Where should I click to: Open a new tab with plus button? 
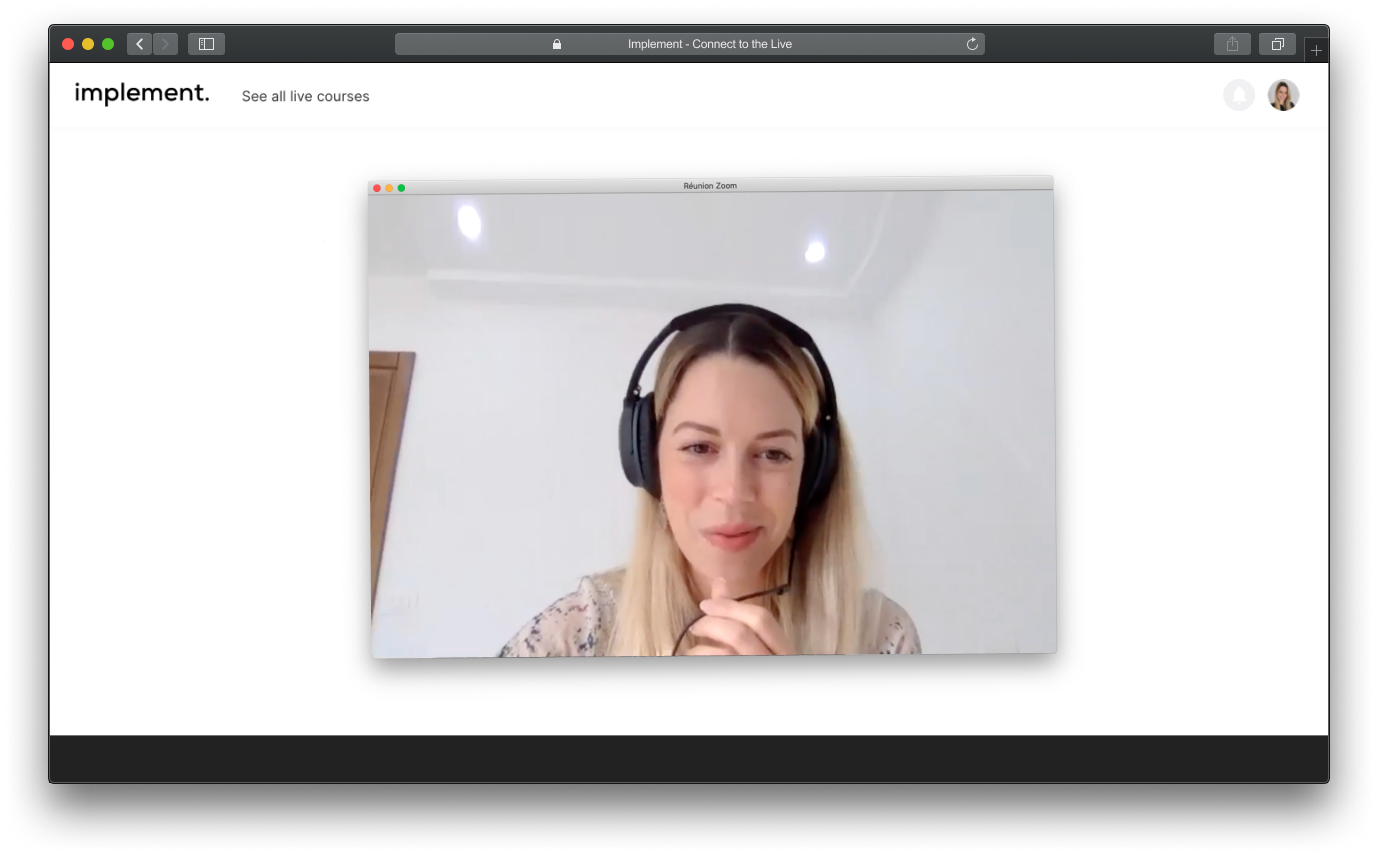pyautogui.click(x=1316, y=50)
